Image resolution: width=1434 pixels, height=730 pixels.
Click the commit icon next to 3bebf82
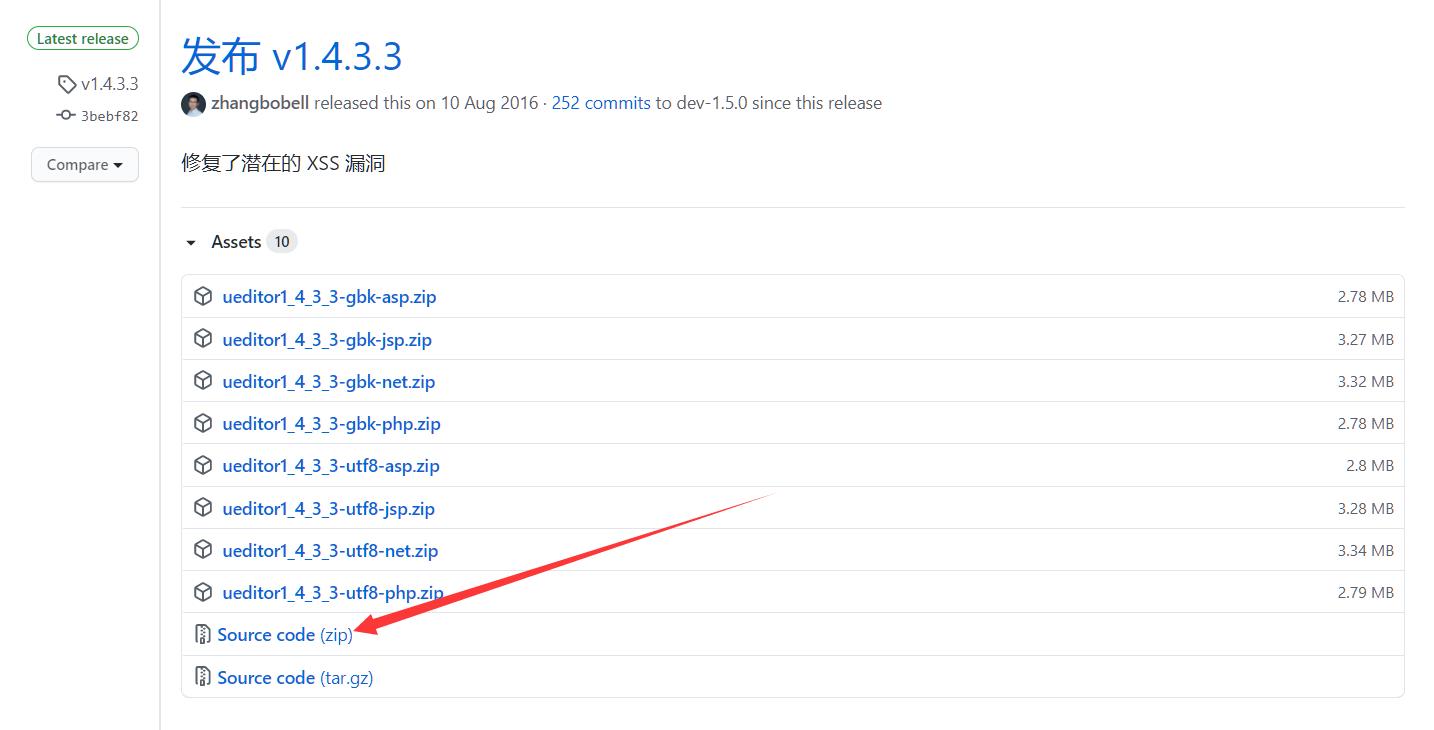point(66,115)
